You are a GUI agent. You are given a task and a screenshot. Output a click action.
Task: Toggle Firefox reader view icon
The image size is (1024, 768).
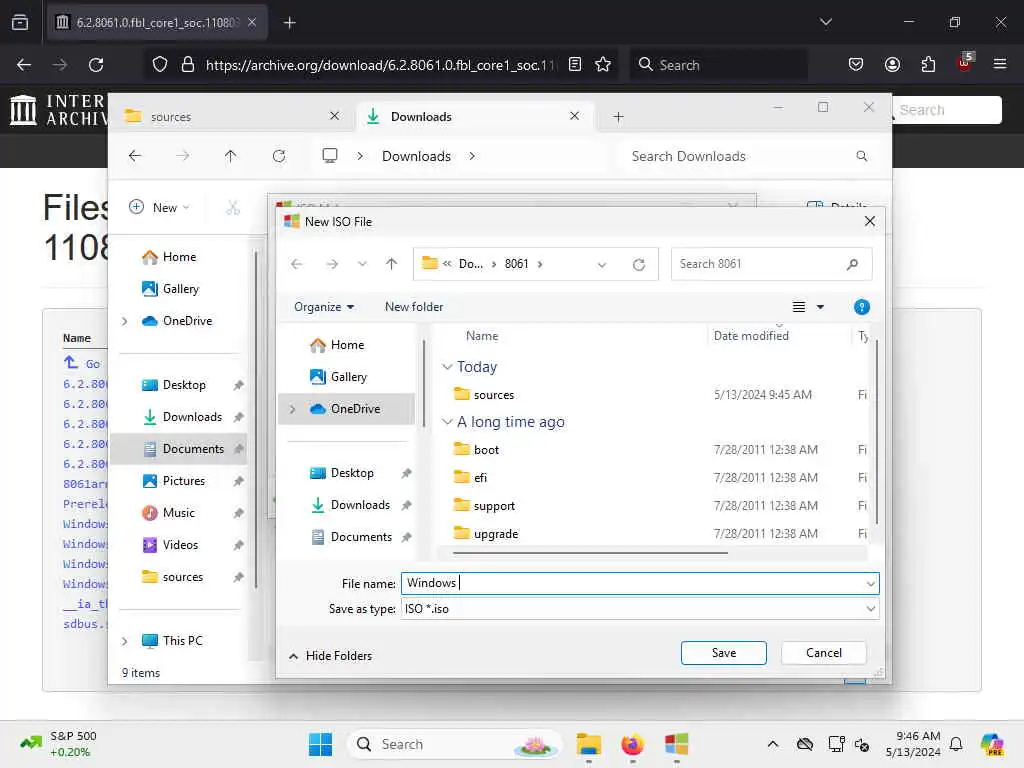coord(575,65)
